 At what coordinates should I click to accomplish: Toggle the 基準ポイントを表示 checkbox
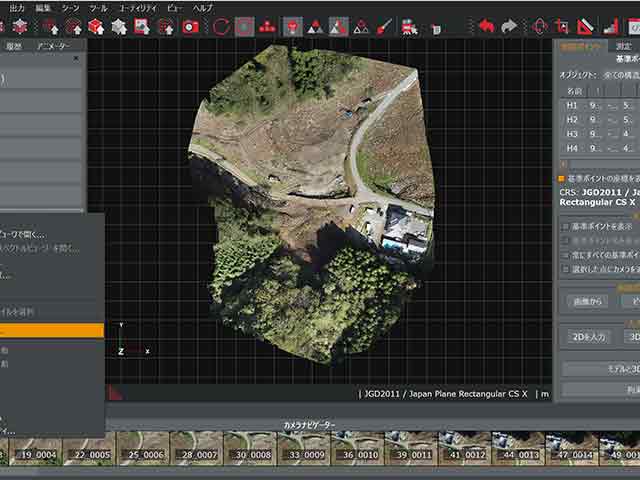565,227
